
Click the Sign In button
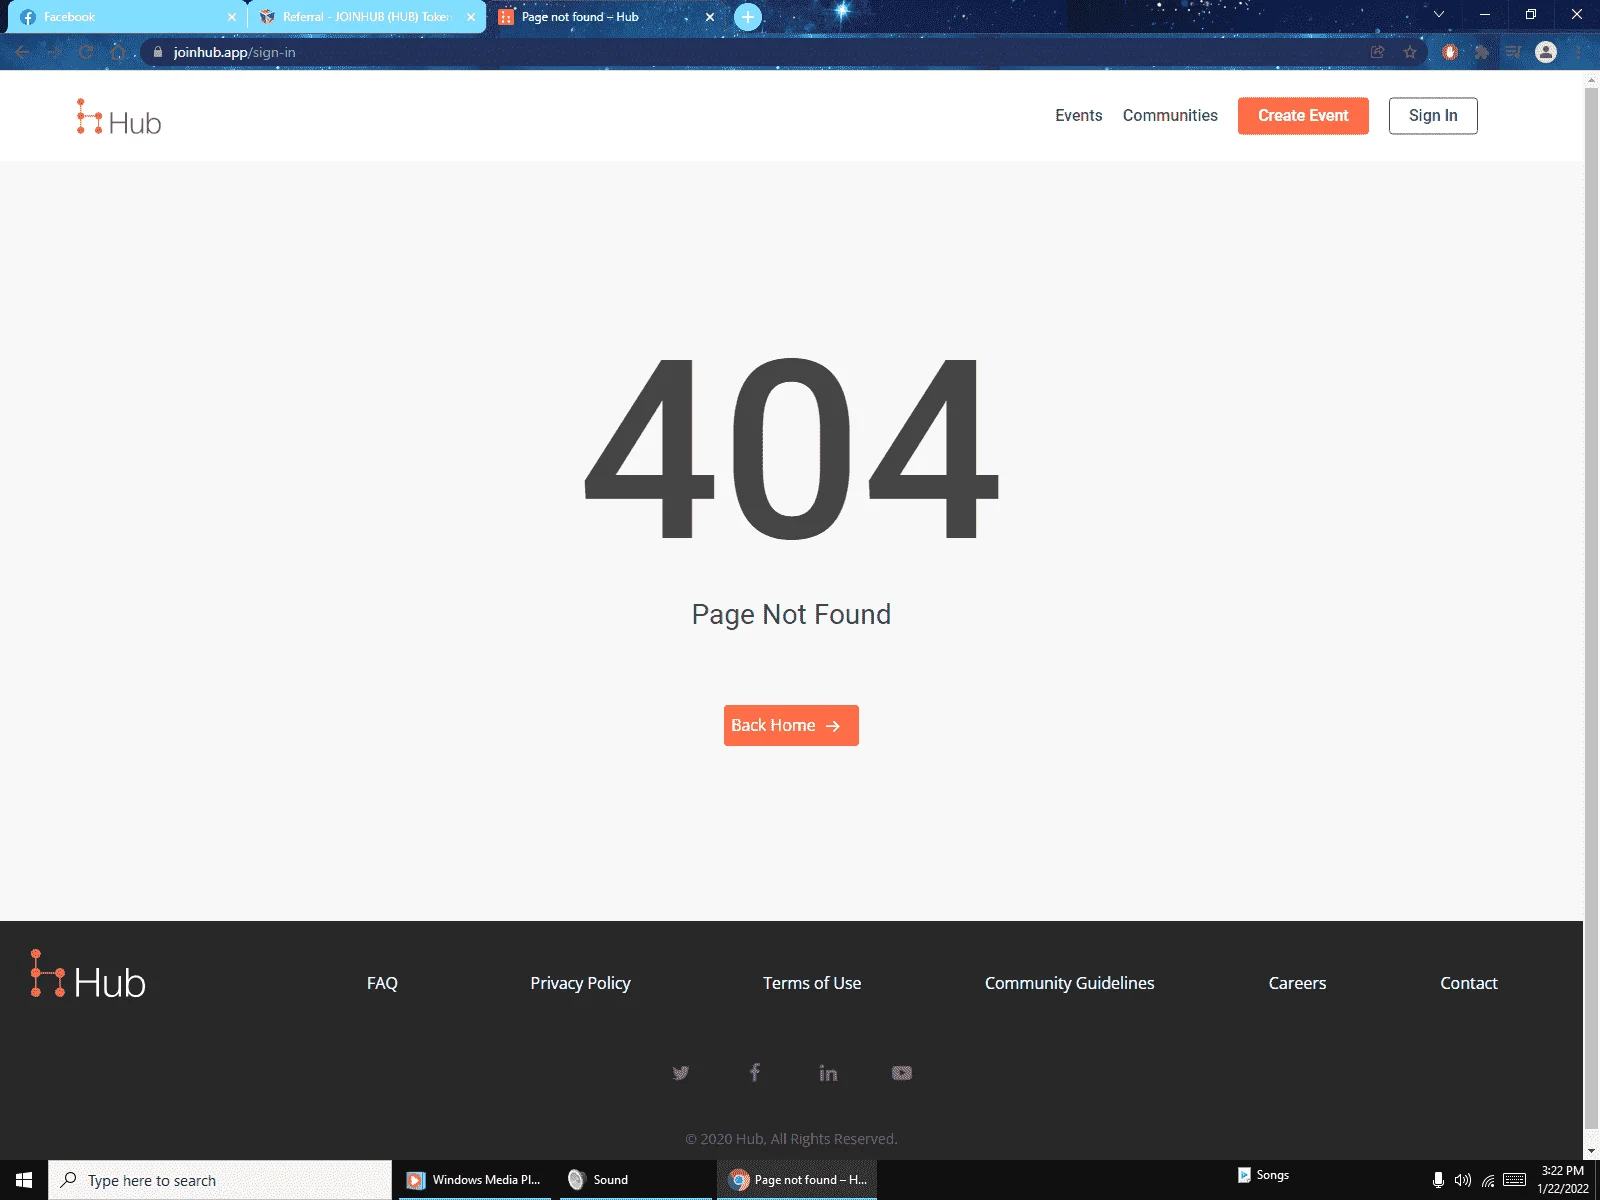pos(1433,116)
